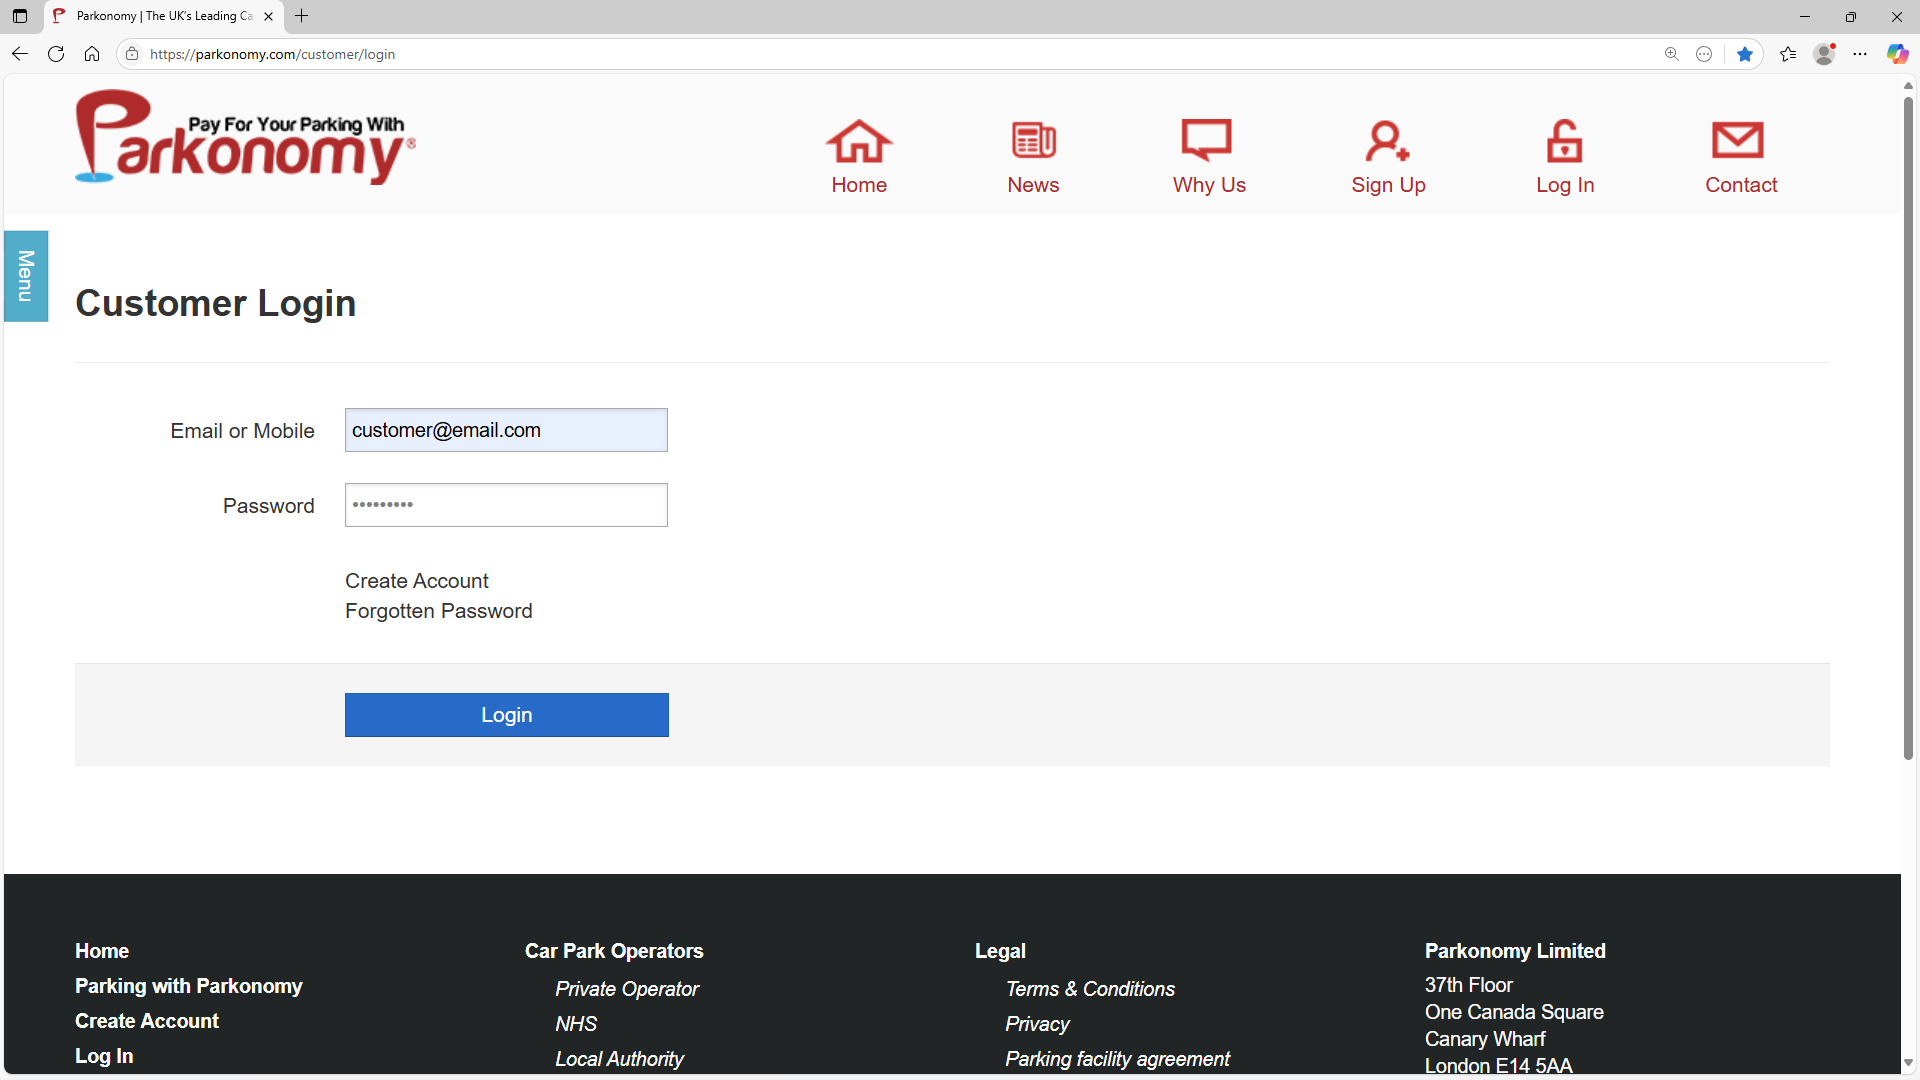
Task: Select the Parkonomy browser tab
Action: (x=164, y=16)
